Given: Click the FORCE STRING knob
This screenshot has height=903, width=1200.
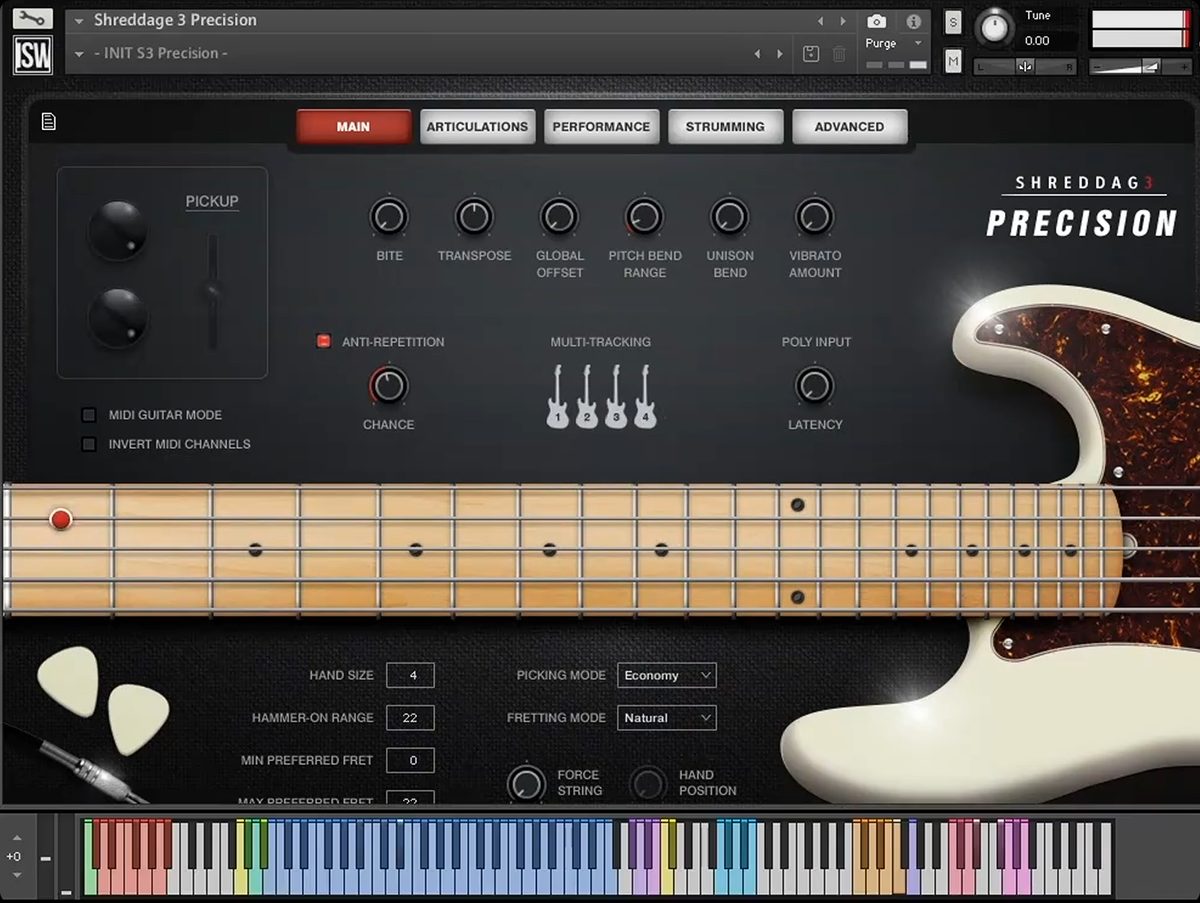Looking at the screenshot, I should pos(526,783).
